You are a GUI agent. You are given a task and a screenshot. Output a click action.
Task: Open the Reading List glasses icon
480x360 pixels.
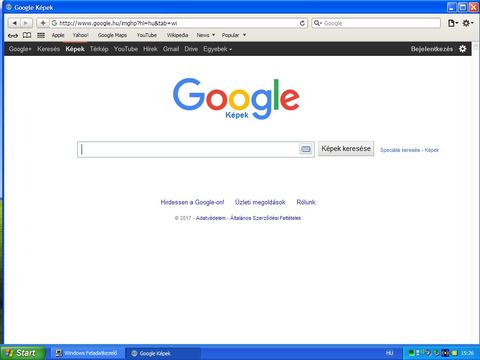[x=13, y=35]
